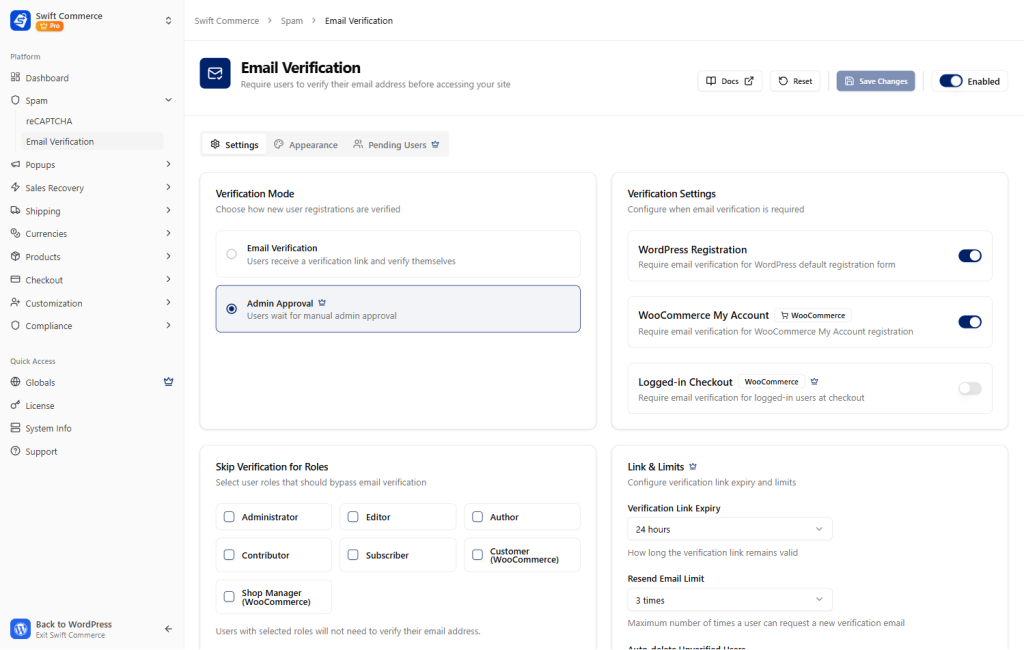Click the Products box icon
The image size is (1024, 650).
pyautogui.click(x=15, y=256)
